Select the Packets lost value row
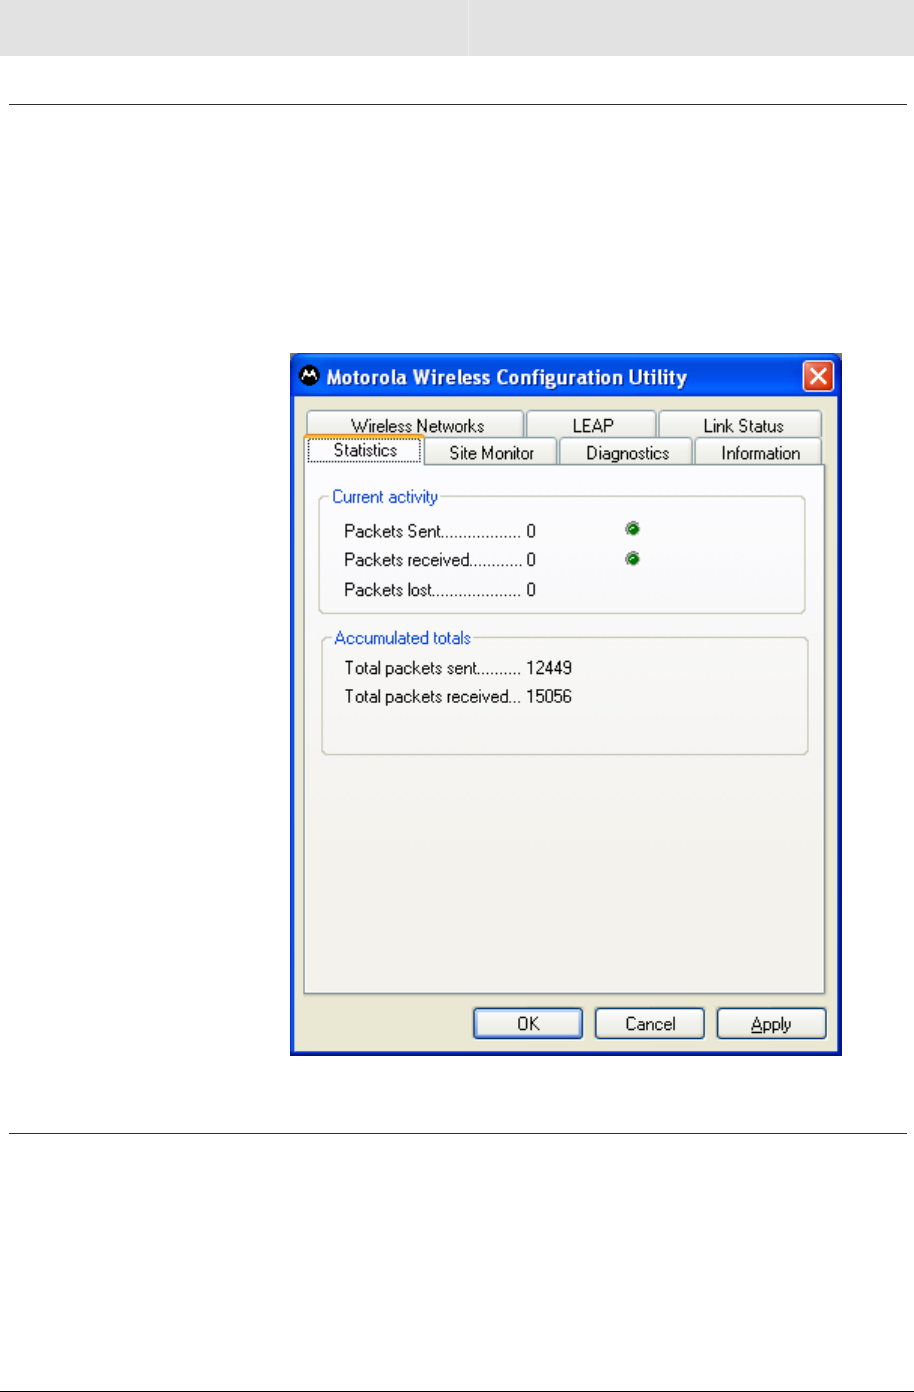914x1392 pixels. tap(440, 590)
